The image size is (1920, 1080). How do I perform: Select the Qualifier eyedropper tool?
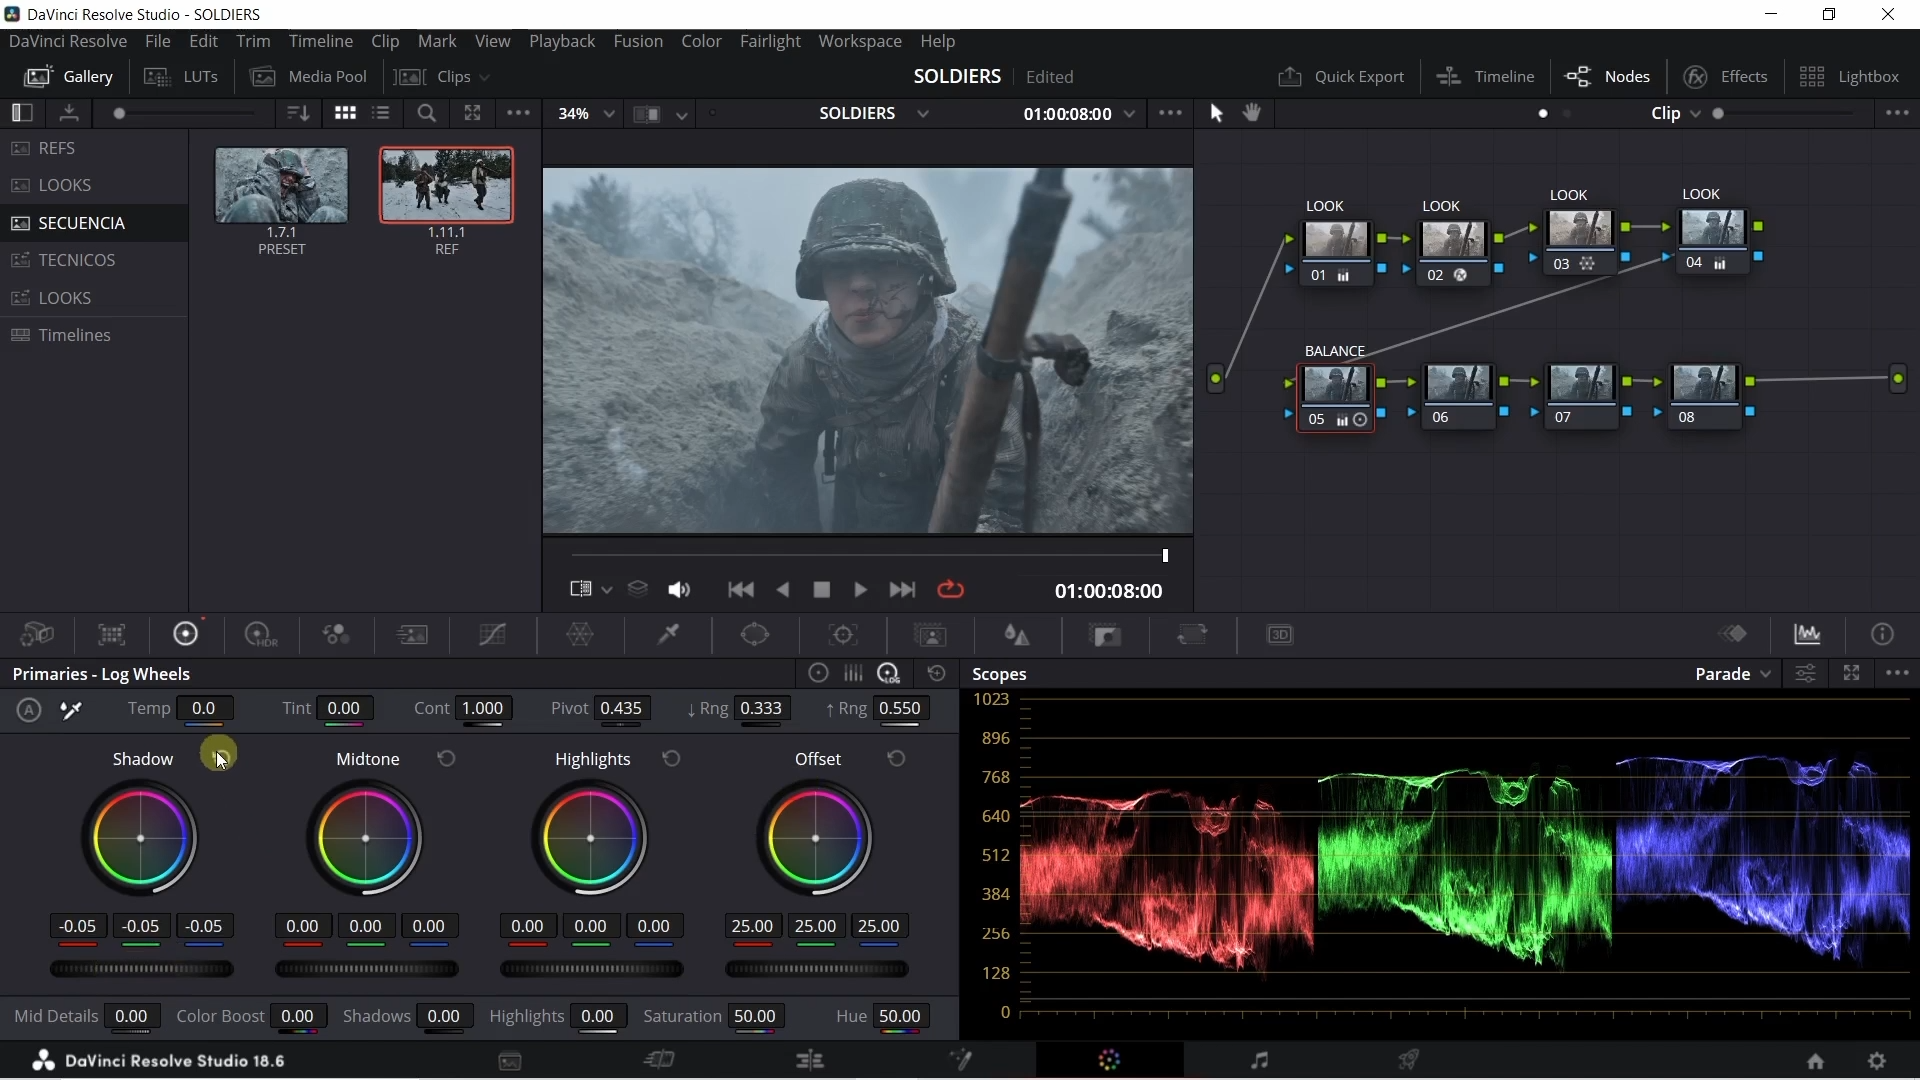click(x=668, y=635)
